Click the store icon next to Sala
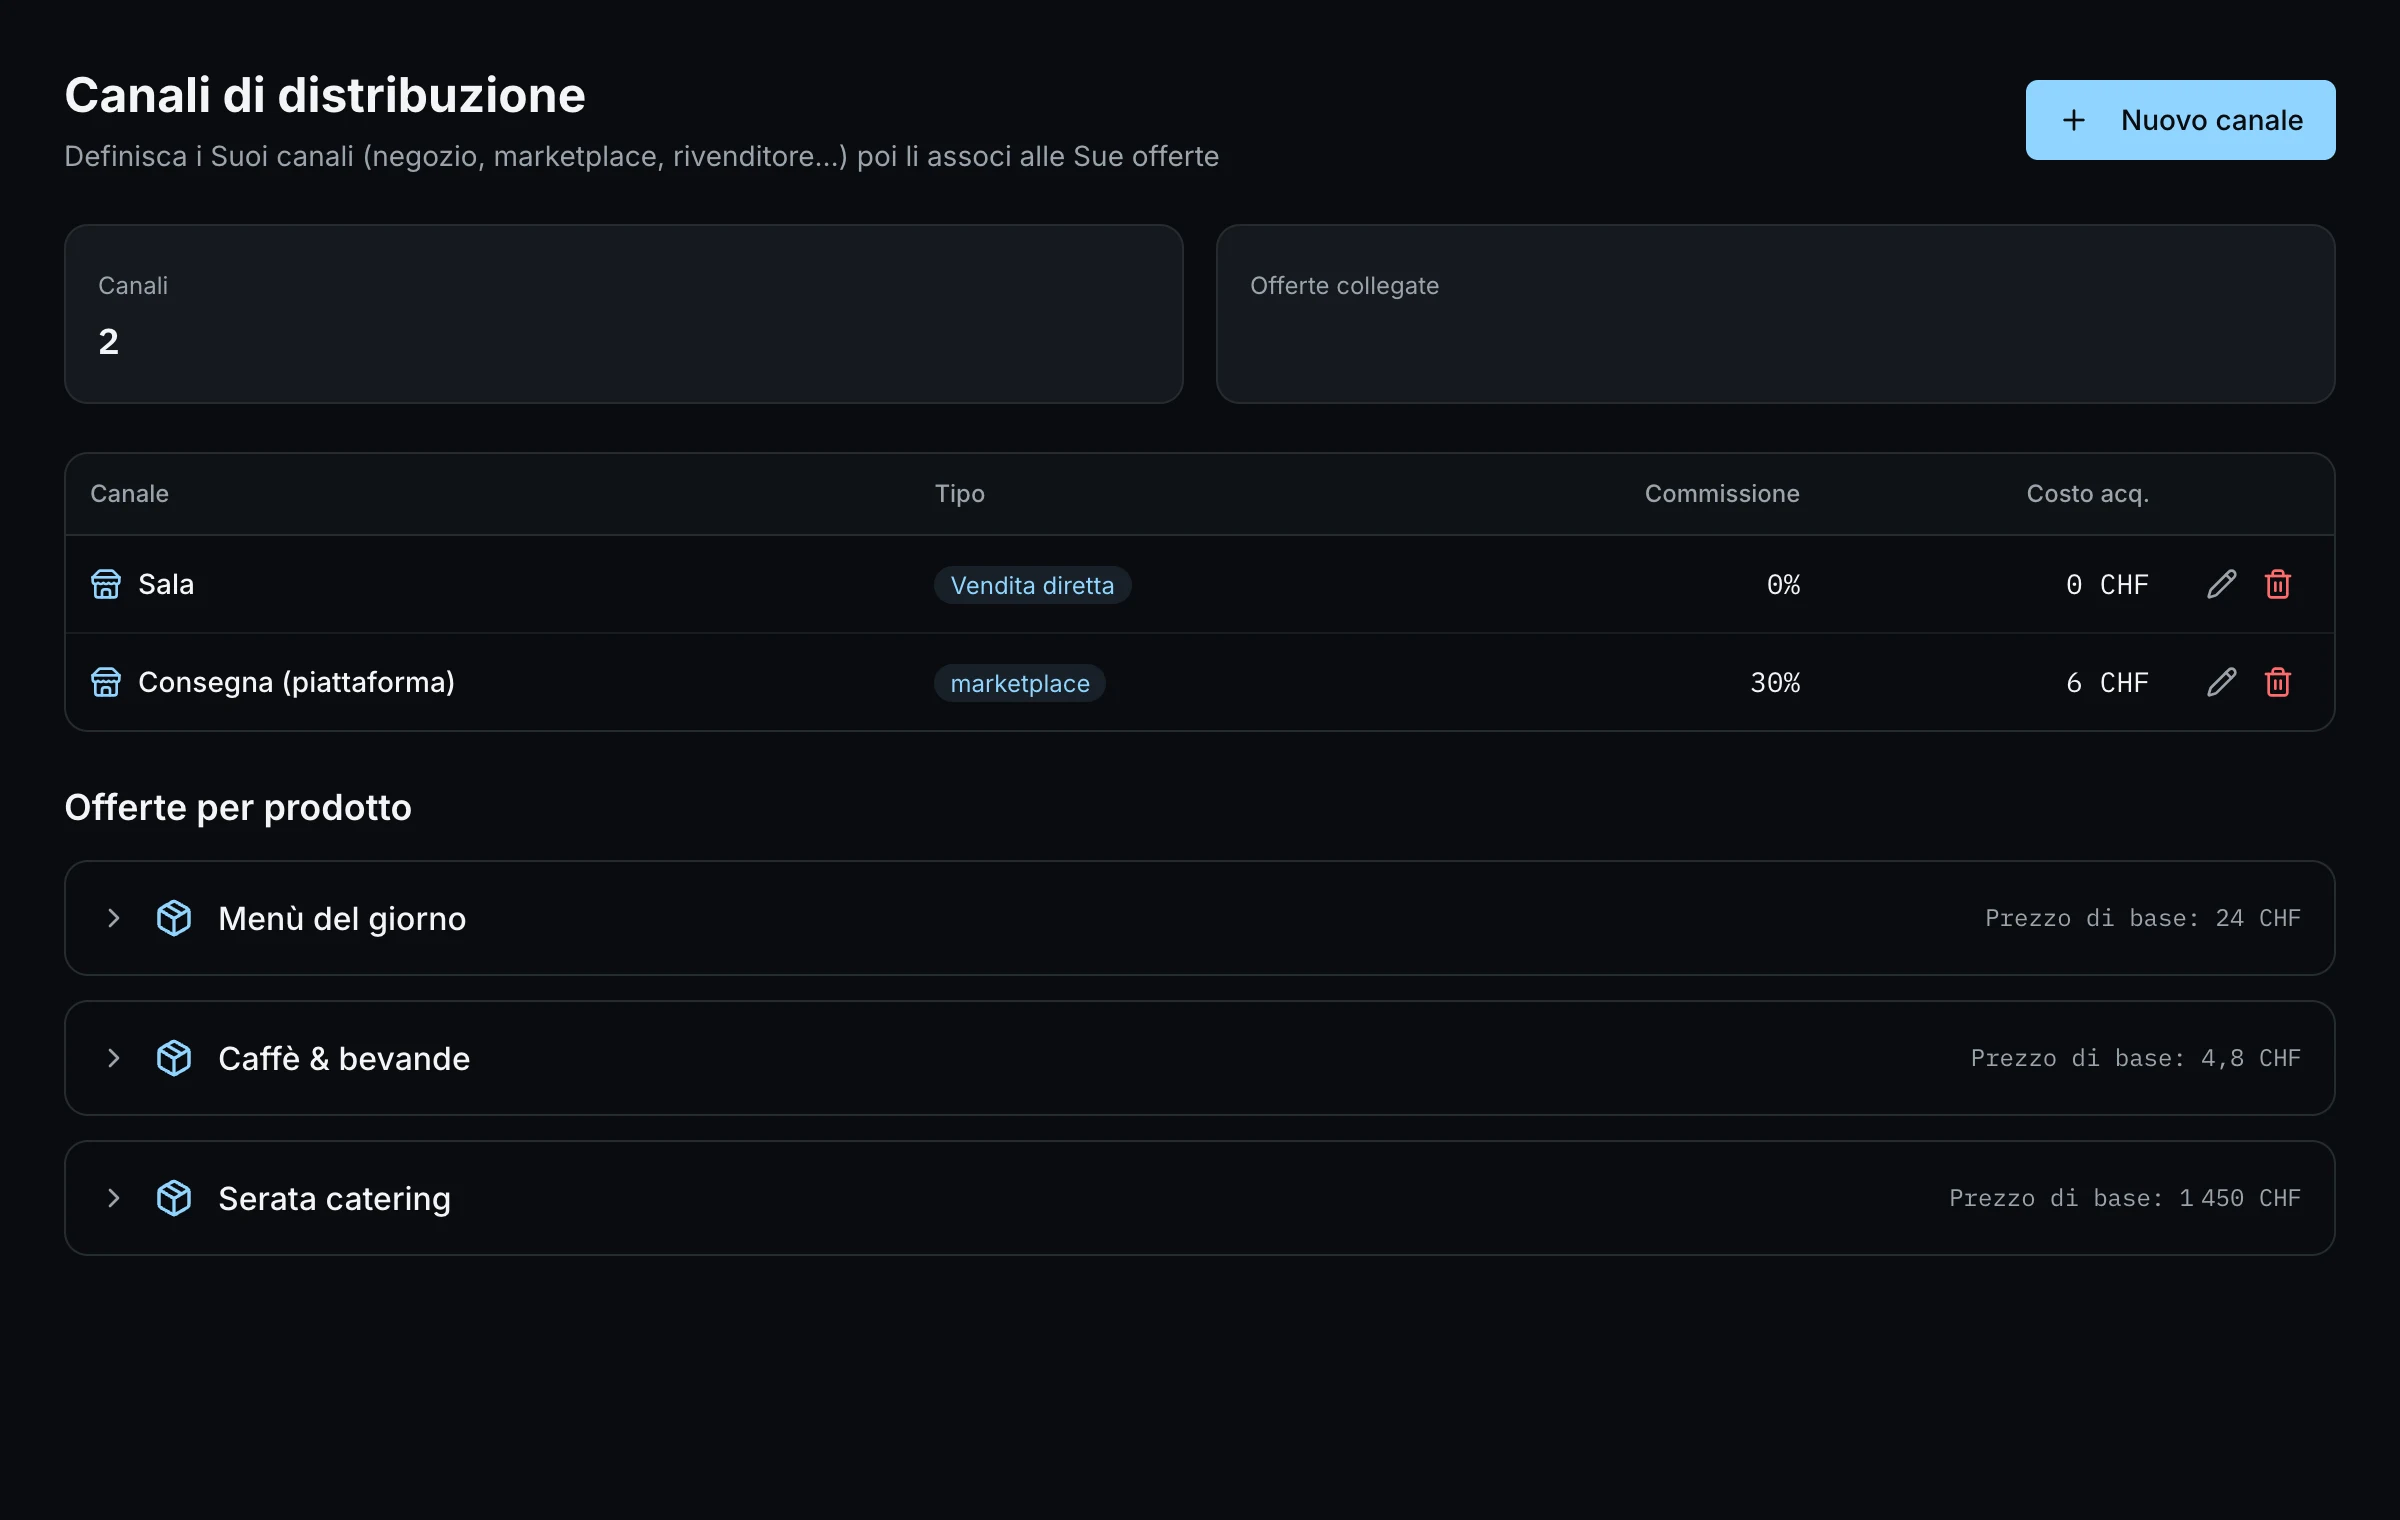 106,584
